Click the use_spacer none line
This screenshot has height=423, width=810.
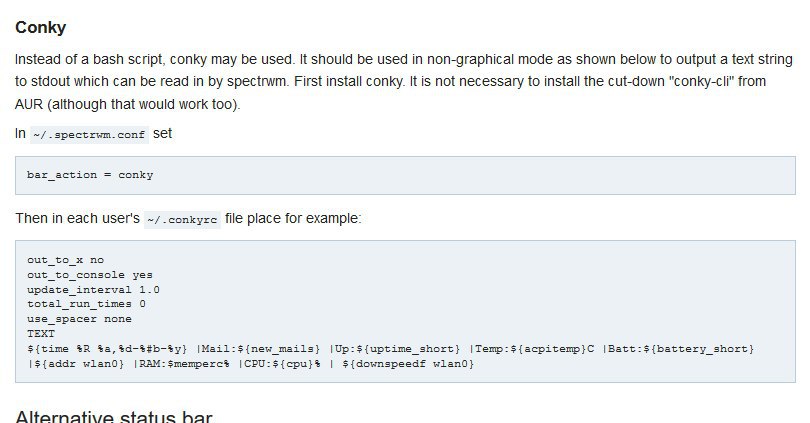click(79, 319)
